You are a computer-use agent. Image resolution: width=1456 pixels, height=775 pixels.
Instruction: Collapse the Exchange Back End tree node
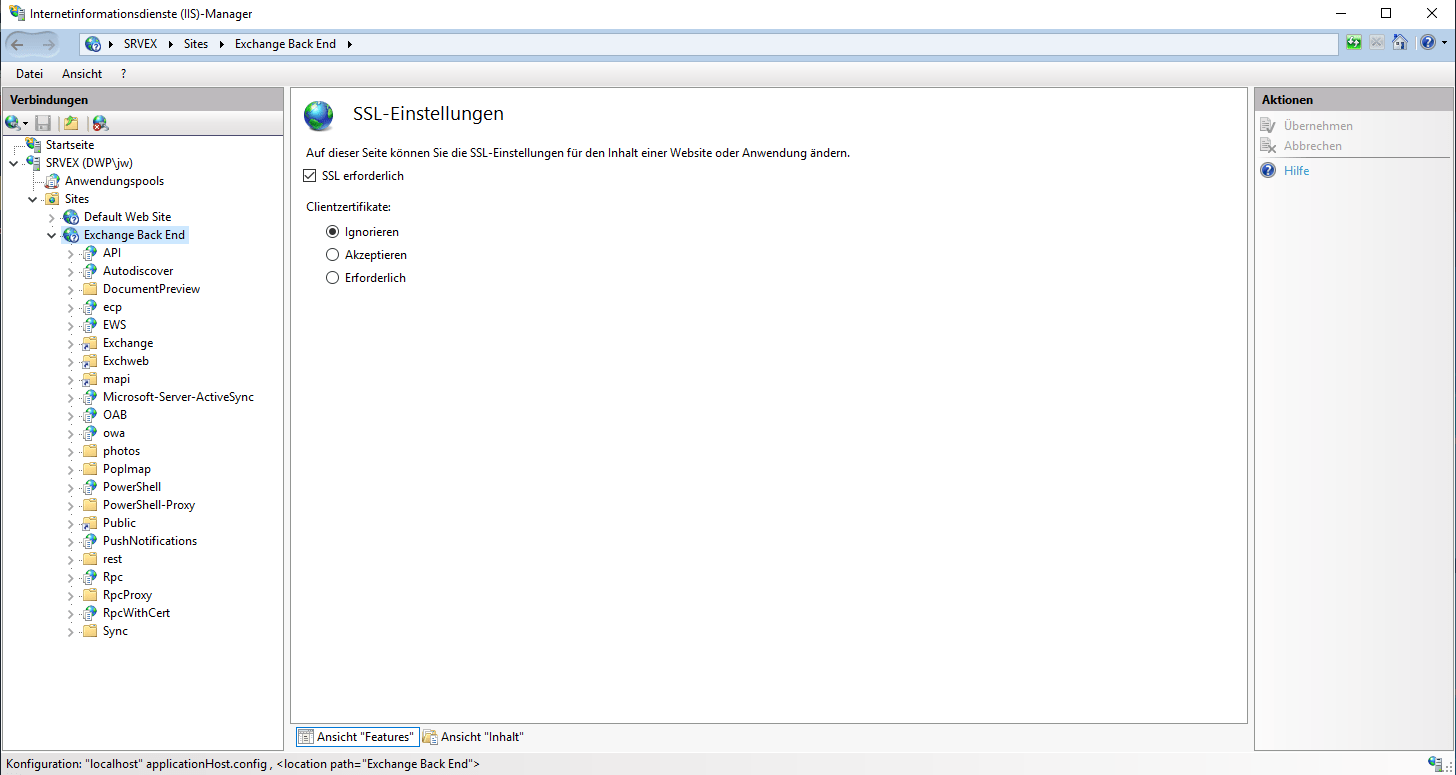coord(52,235)
